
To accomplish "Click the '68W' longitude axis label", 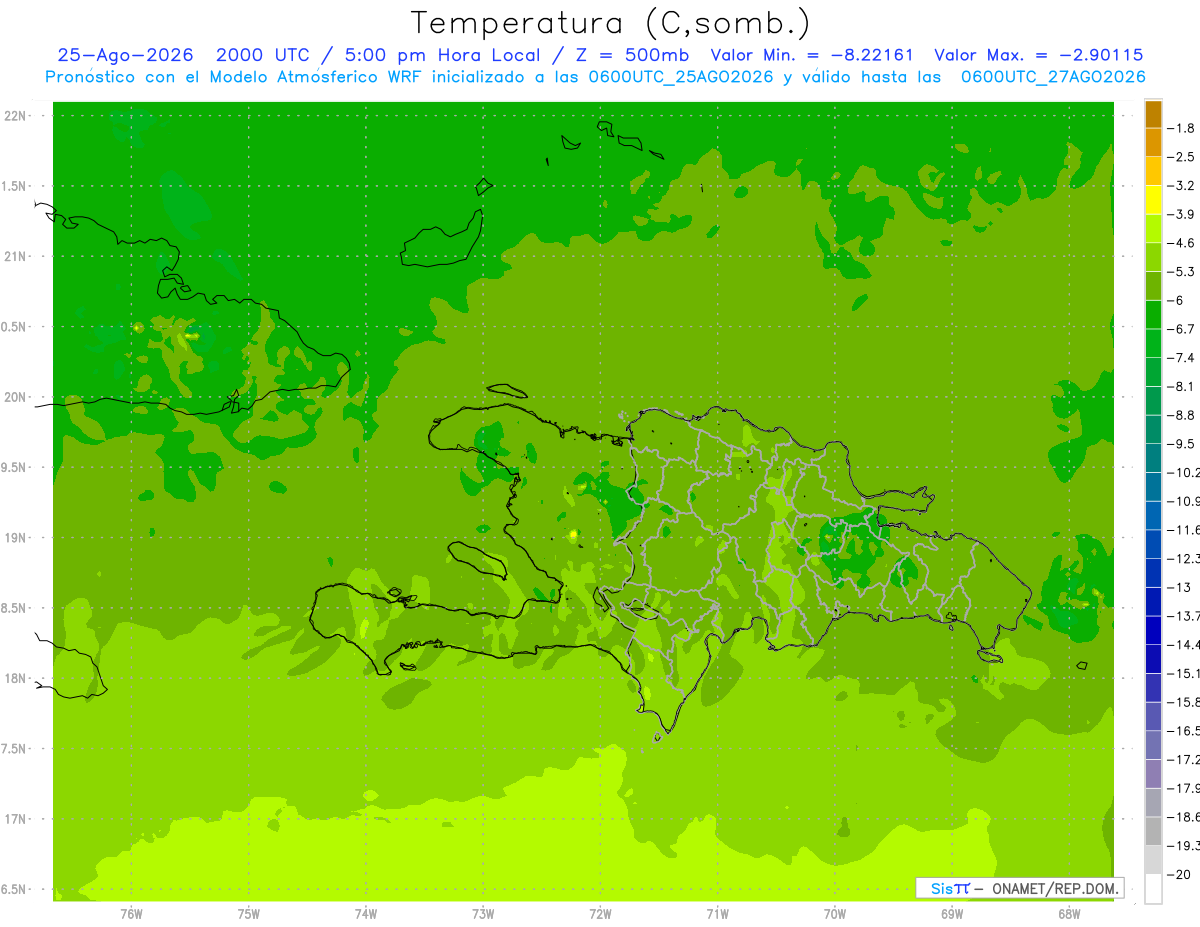I will pos(1068,914).
